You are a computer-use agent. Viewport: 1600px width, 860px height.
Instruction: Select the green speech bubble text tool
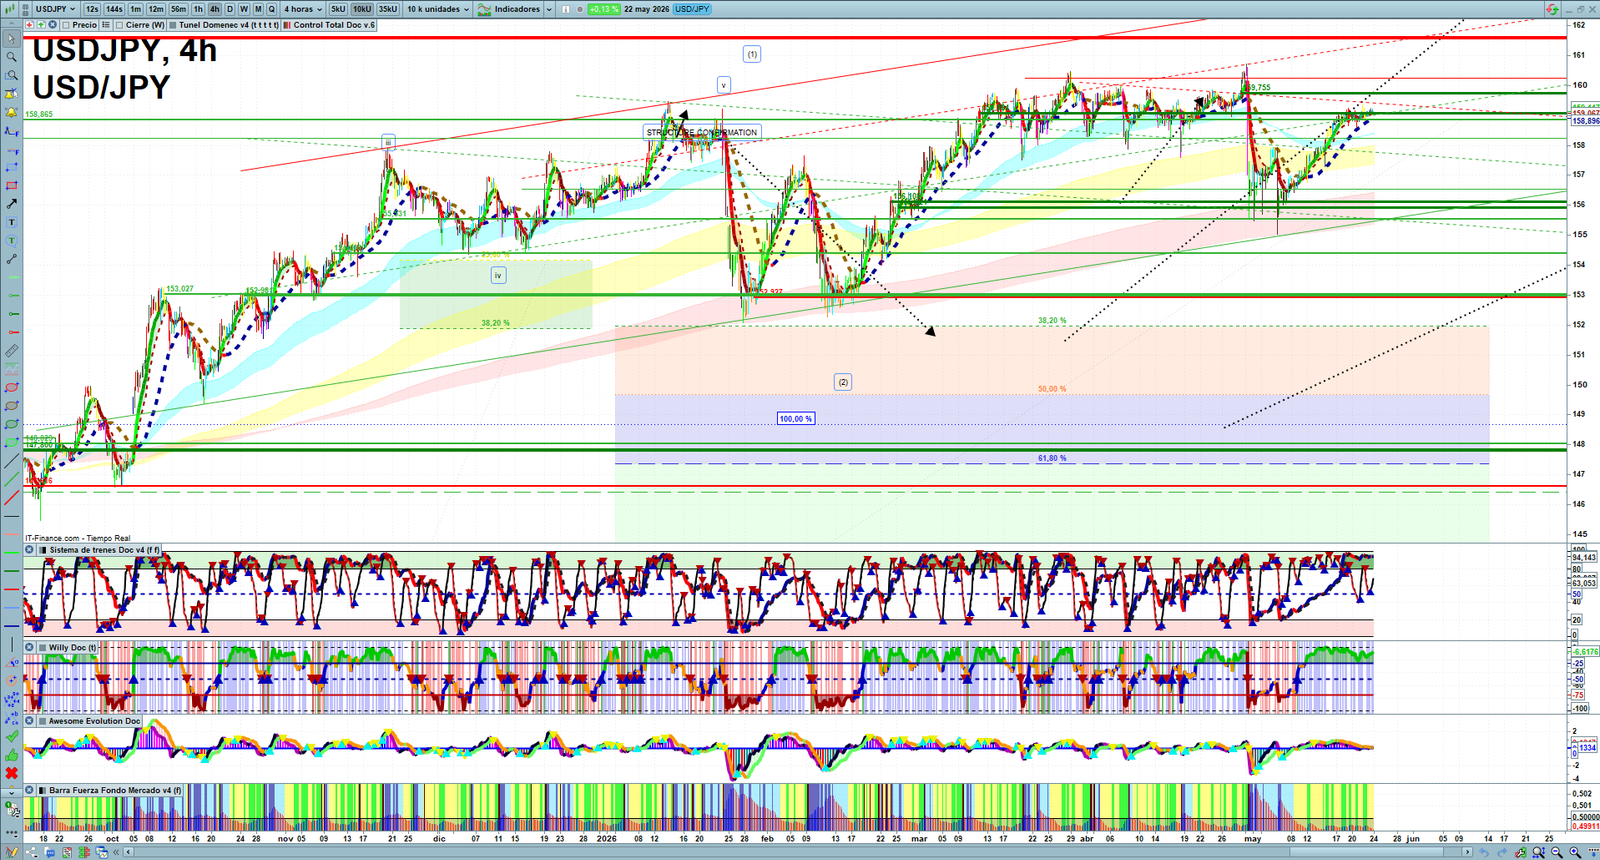[11, 240]
